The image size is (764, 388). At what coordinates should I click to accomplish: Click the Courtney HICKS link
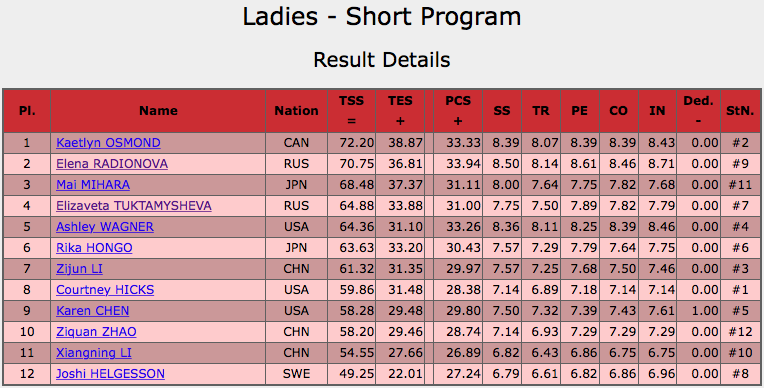coord(105,290)
